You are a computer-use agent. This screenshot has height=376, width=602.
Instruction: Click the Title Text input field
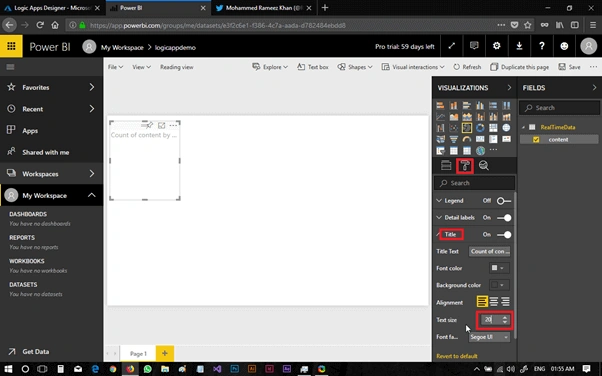[x=490, y=252]
